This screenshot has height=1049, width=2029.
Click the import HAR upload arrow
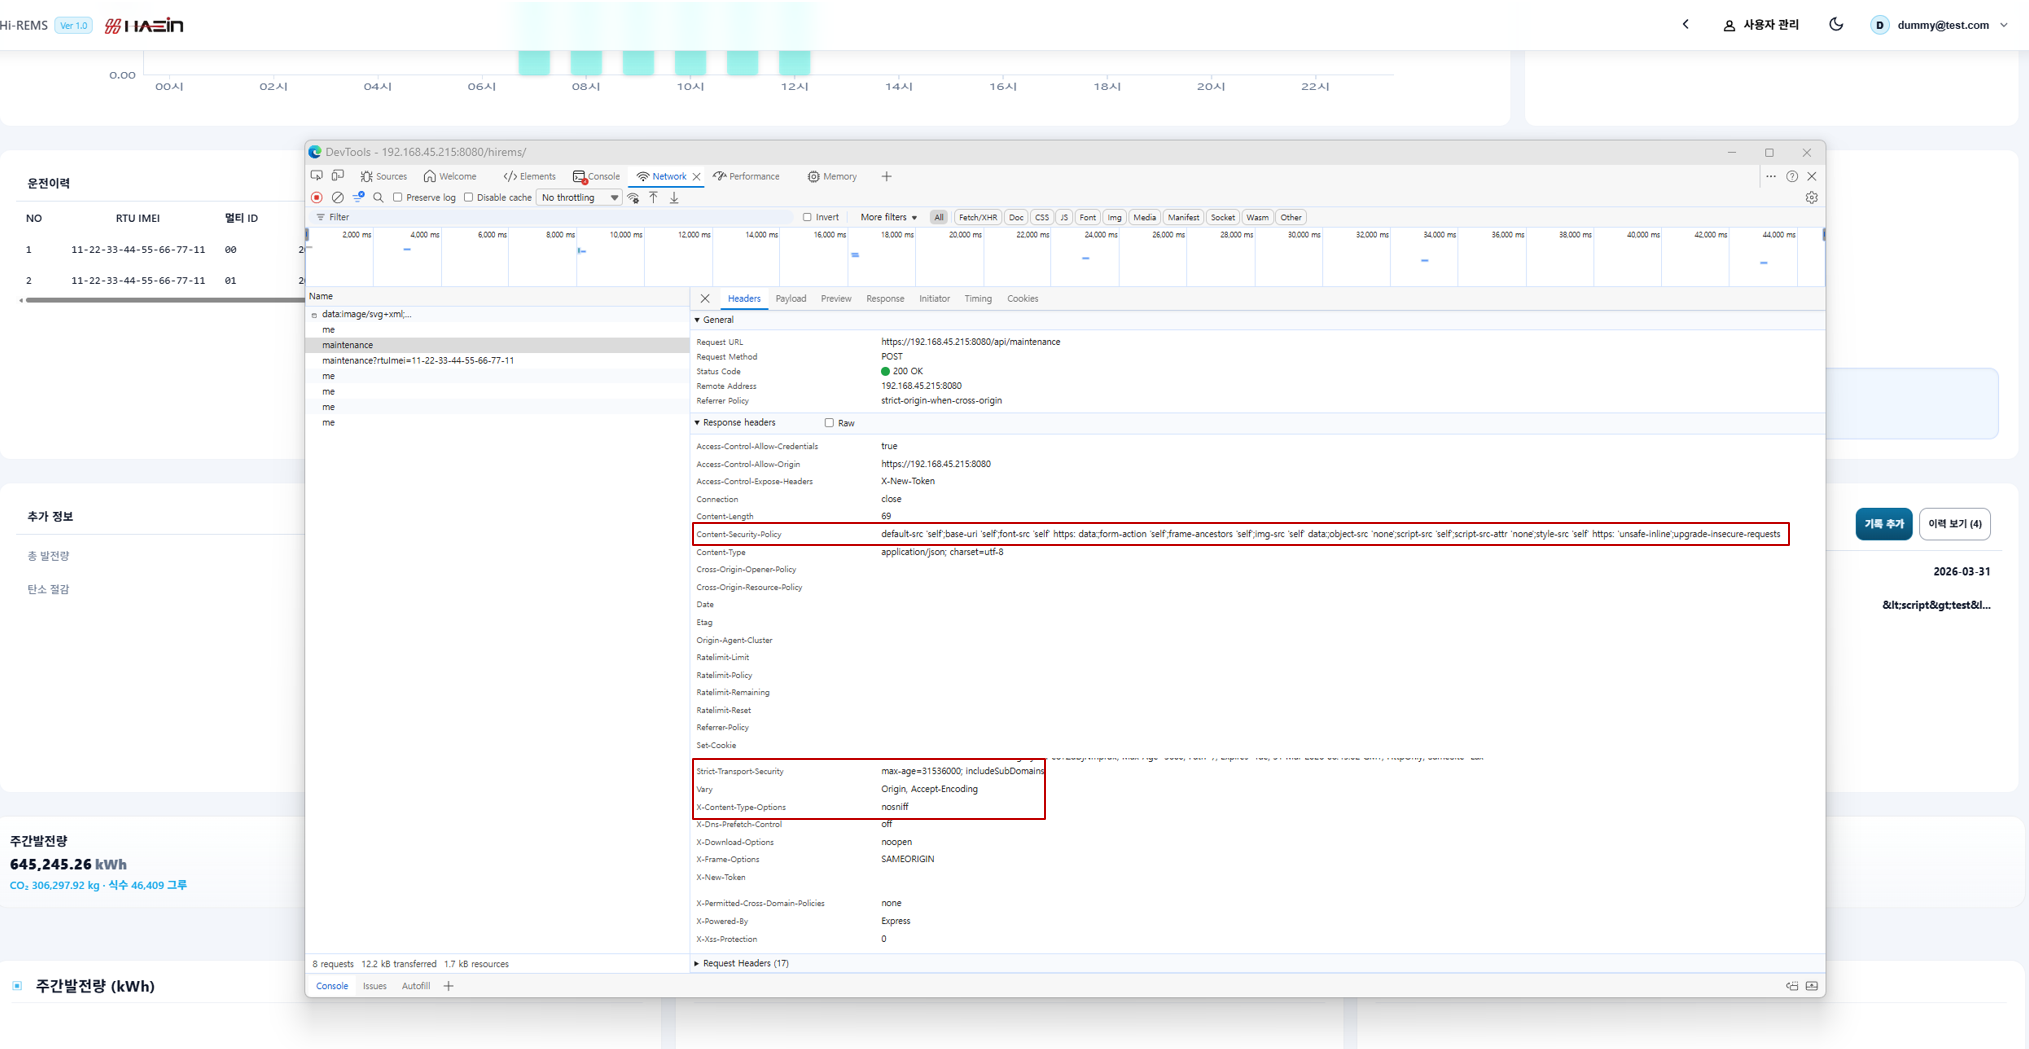tap(654, 198)
